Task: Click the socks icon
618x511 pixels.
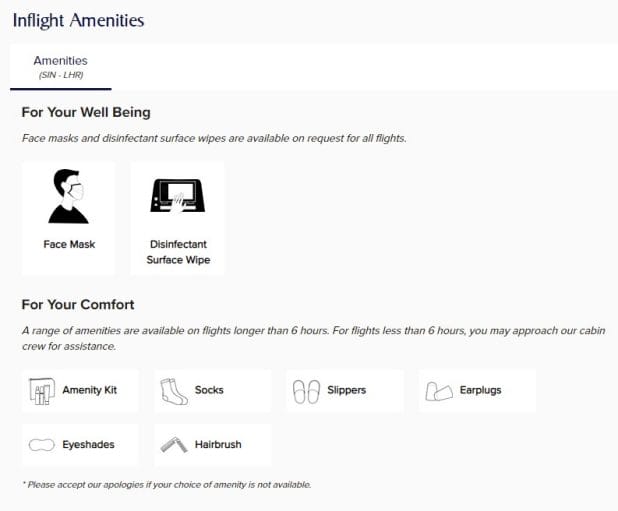Action: (x=173, y=391)
